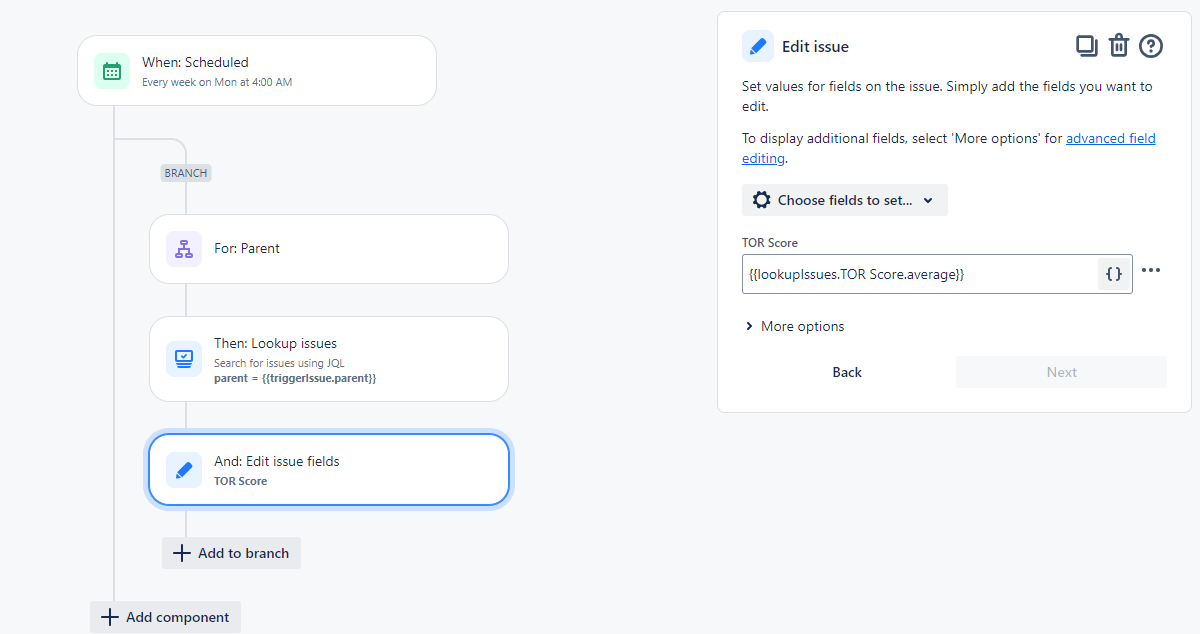Open help via question mark icon

point(1151,45)
